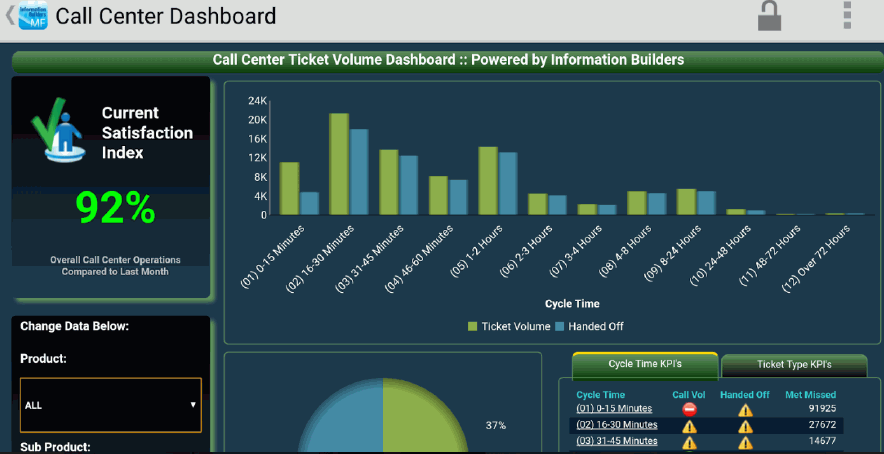Click red stop icon for 0-15 Minutes Call Vol

tap(689, 409)
